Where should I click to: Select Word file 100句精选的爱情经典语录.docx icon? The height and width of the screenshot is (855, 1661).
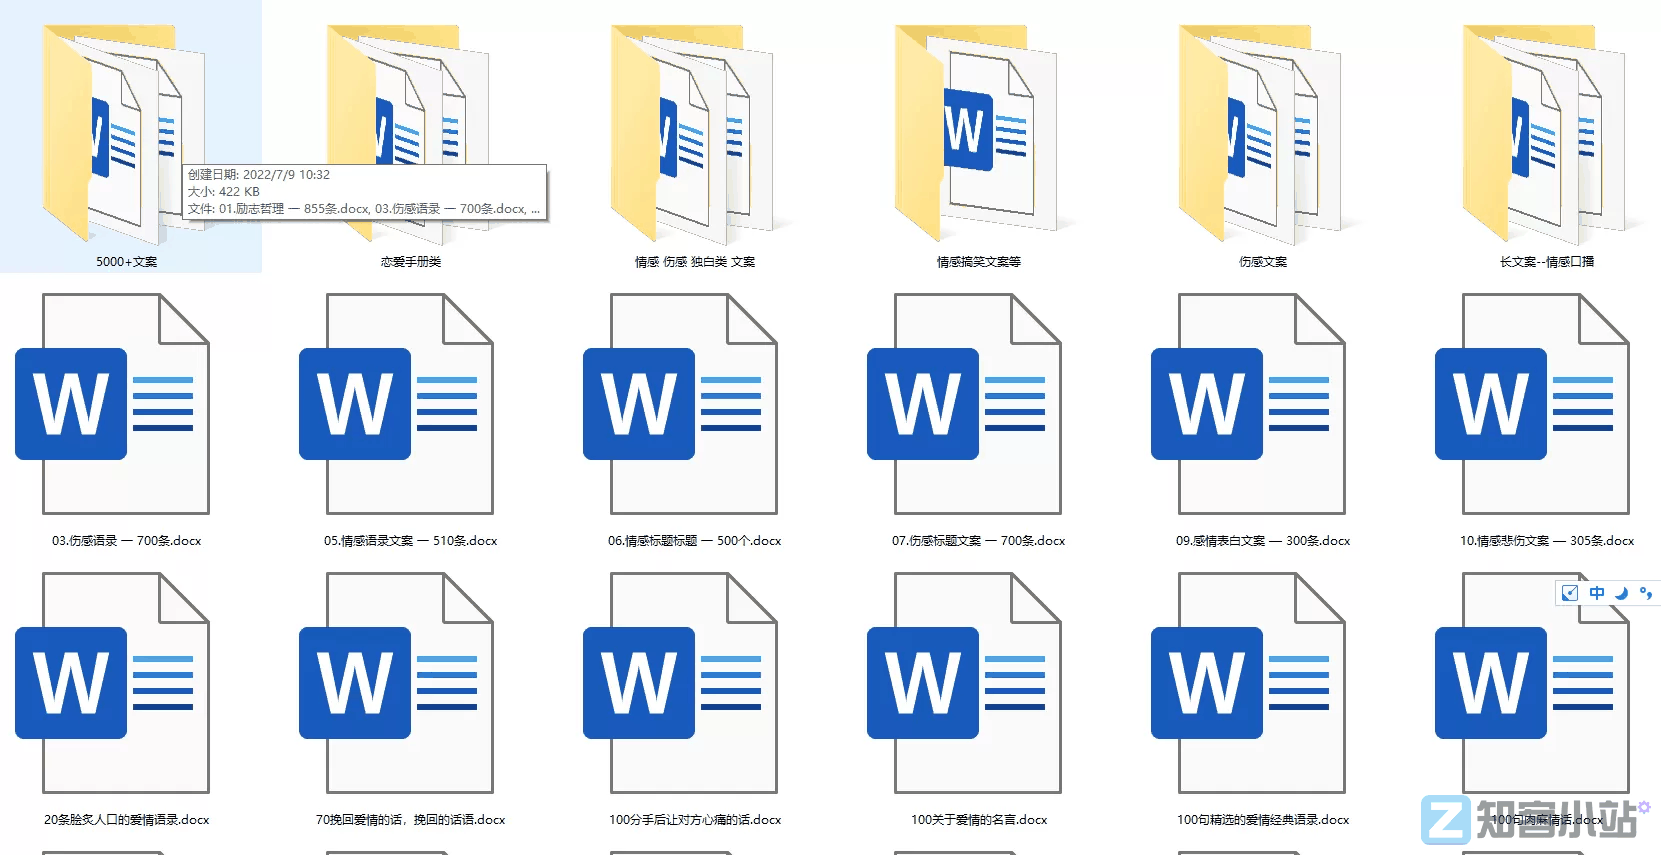point(1248,683)
